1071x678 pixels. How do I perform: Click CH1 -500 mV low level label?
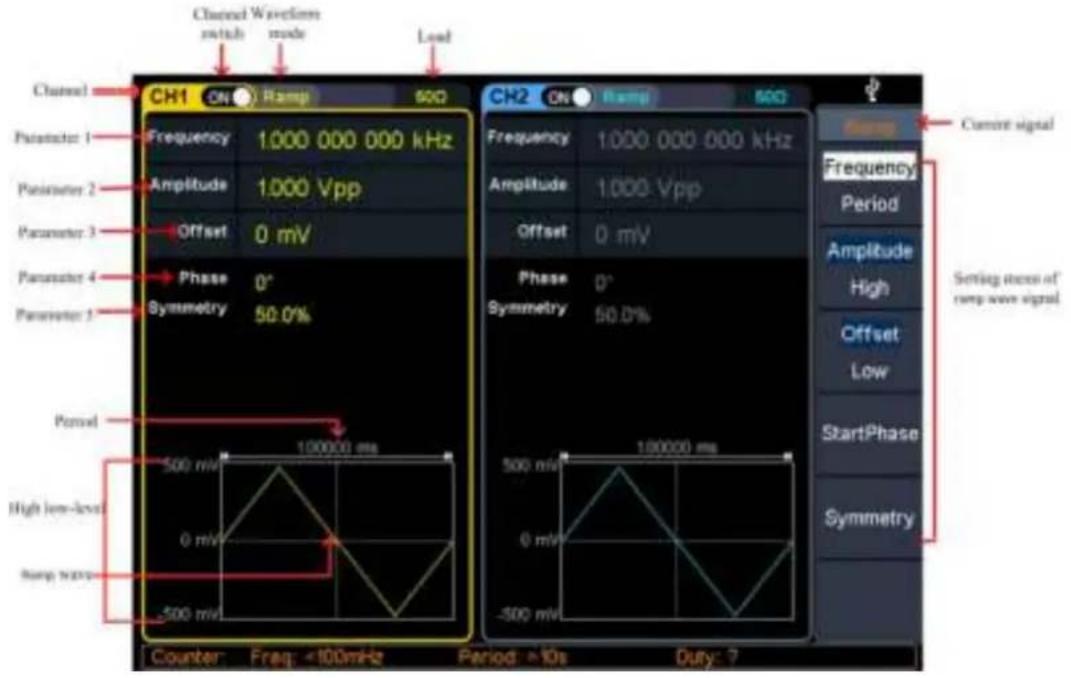188,615
